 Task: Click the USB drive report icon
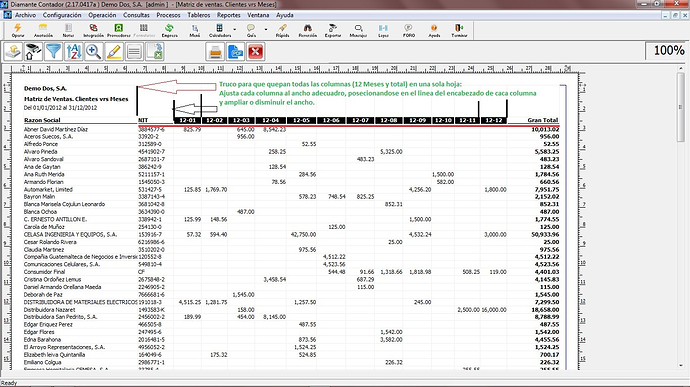coord(33,52)
